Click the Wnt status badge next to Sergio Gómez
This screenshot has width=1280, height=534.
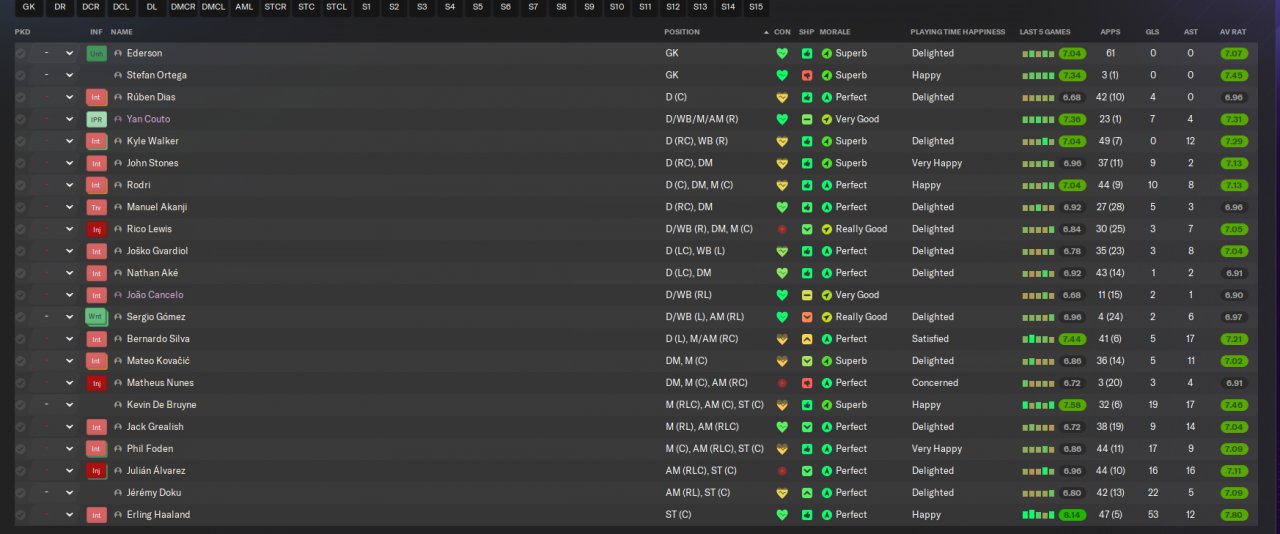(x=96, y=317)
